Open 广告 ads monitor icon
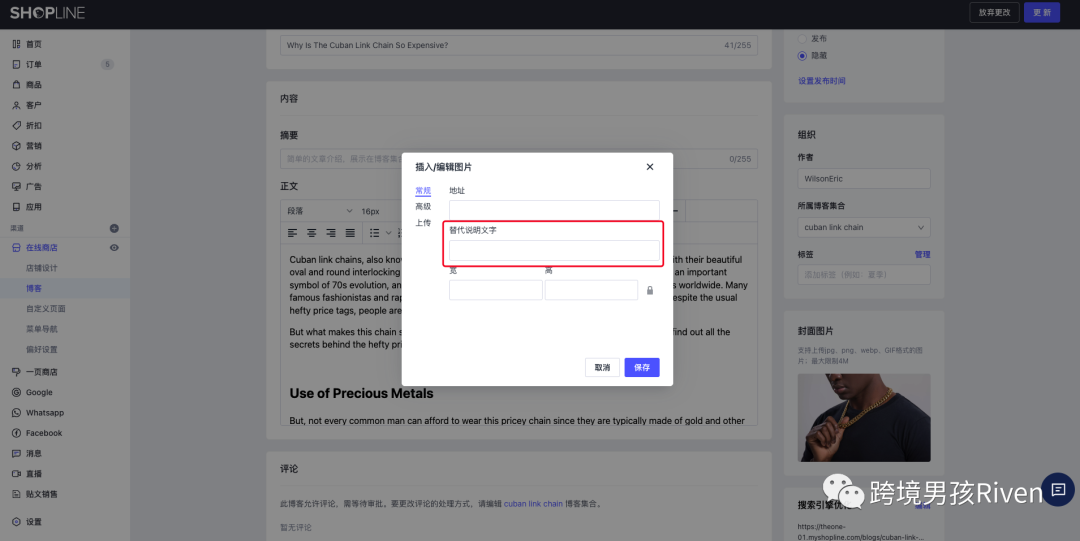The image size is (1080, 541). (x=16, y=187)
